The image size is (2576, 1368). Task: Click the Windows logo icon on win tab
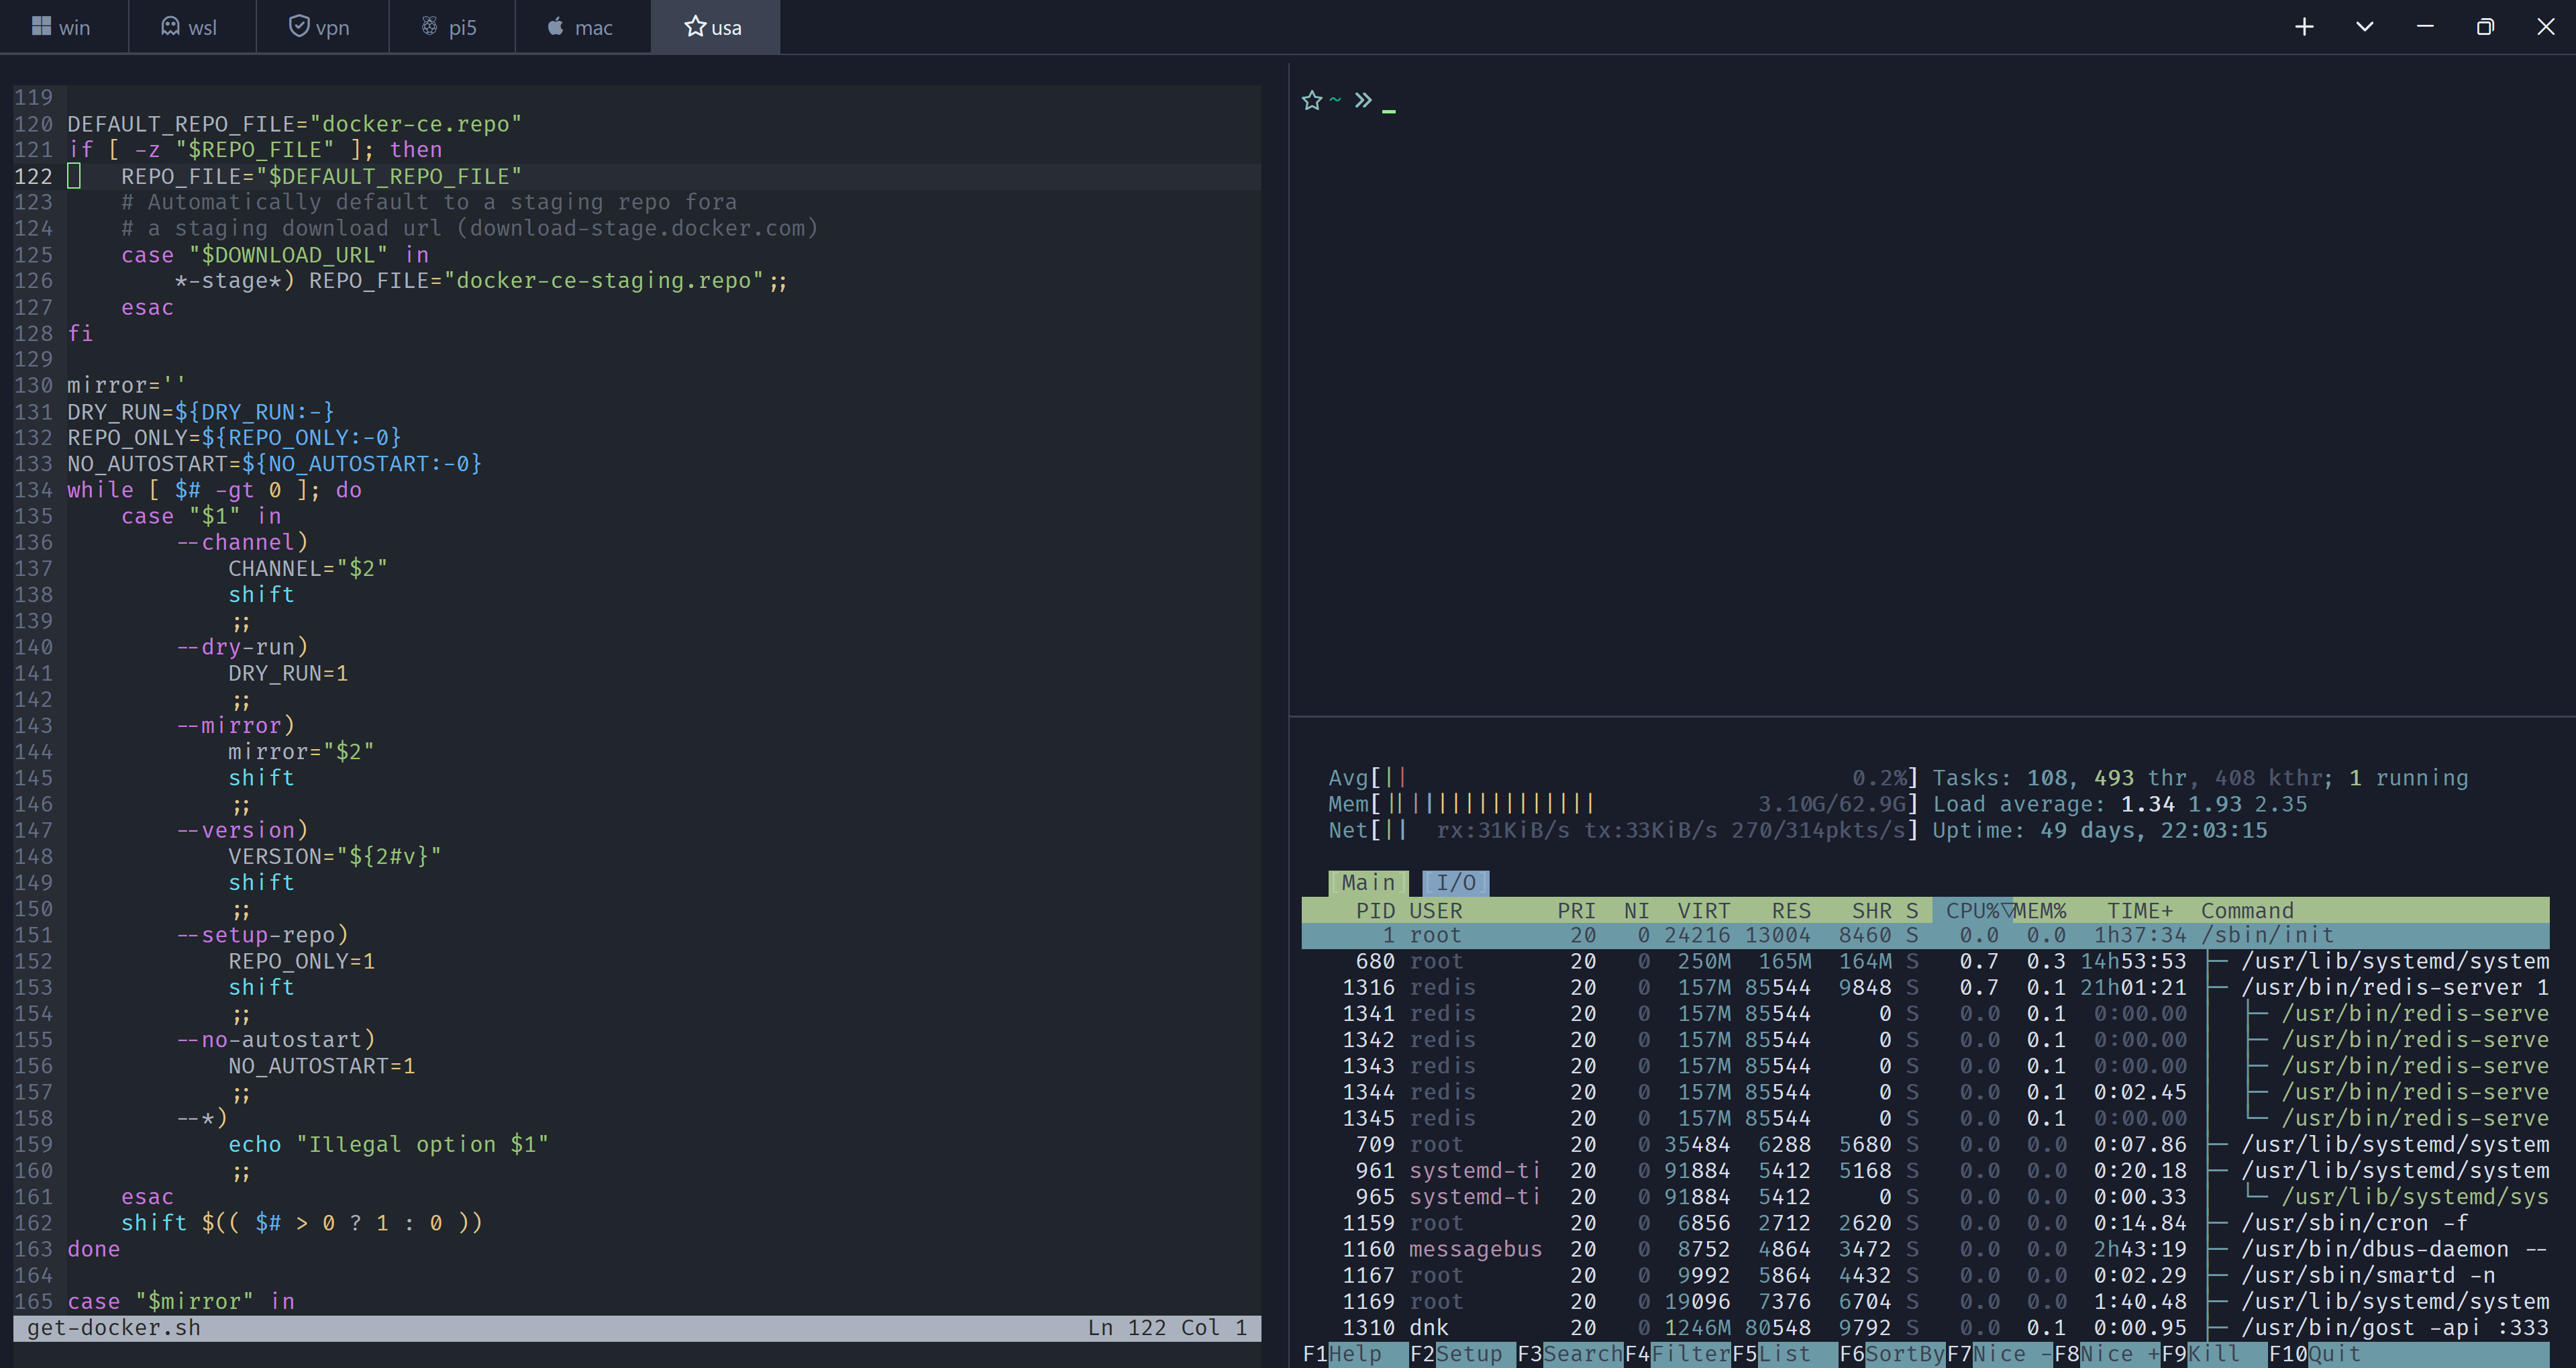[41, 26]
